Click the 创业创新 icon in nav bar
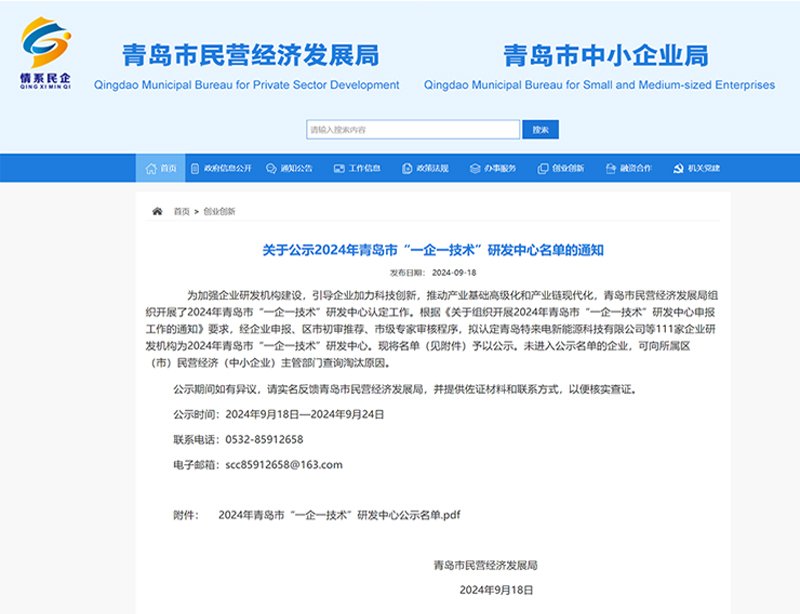 [x=542, y=168]
